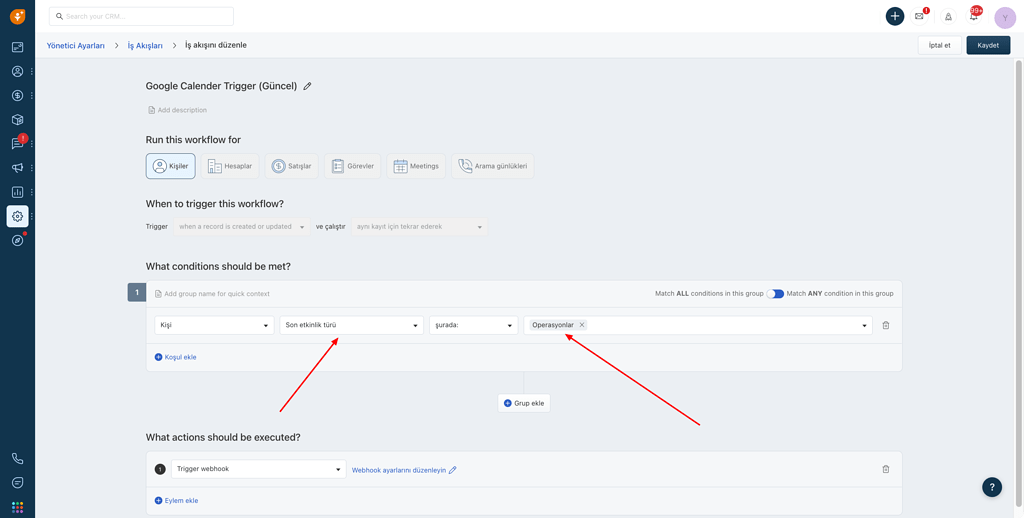Screen dimensions: 1024x518
Task: Click the Kaydet button
Action: coord(988,45)
